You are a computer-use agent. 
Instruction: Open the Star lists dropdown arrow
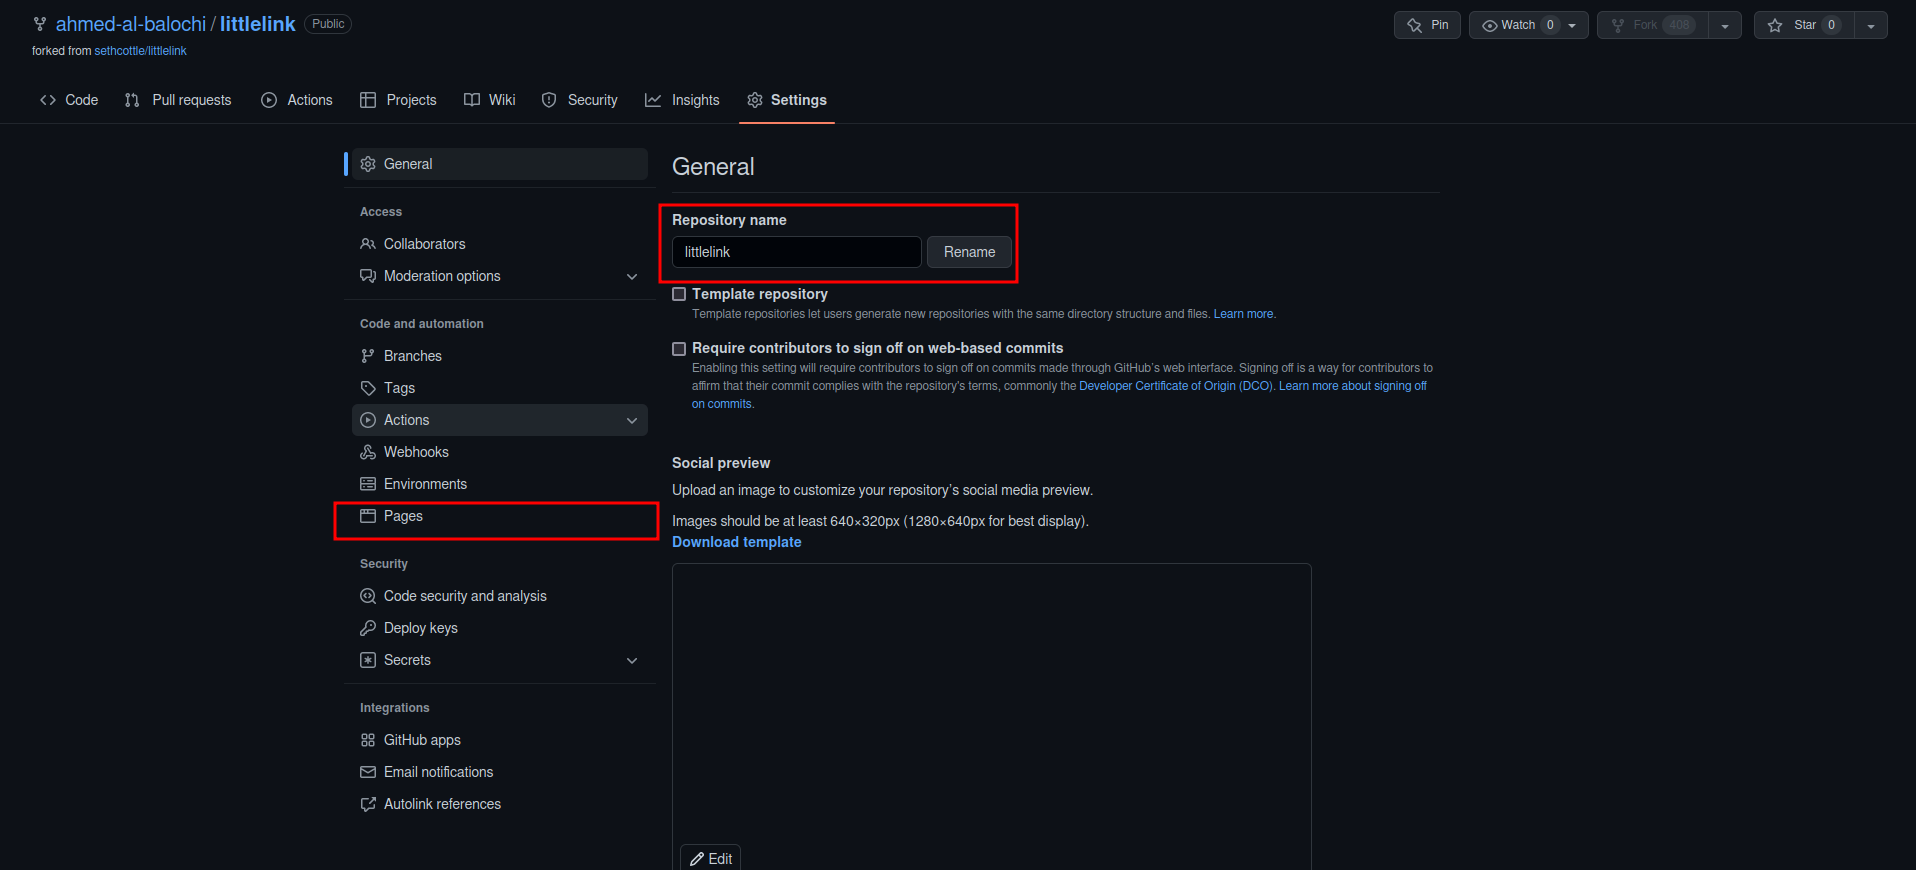[1871, 26]
